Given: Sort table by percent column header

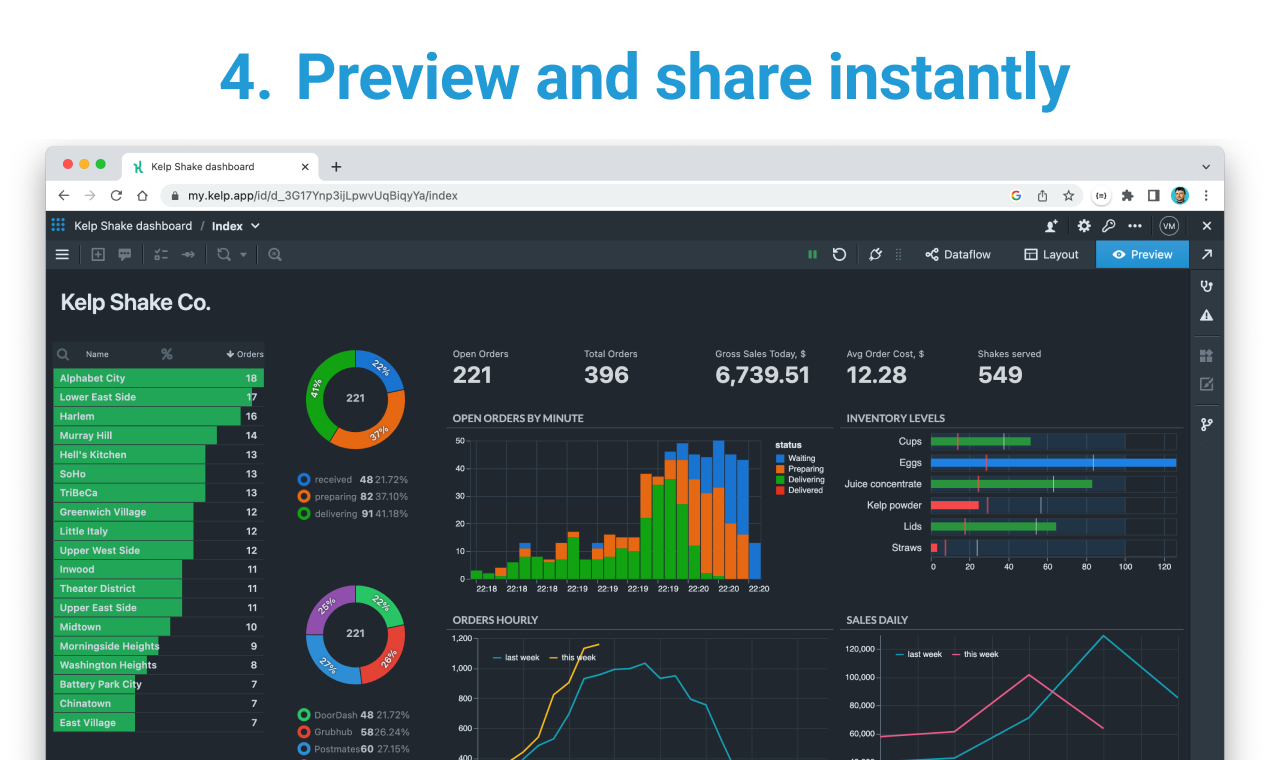Looking at the screenshot, I should [x=167, y=354].
